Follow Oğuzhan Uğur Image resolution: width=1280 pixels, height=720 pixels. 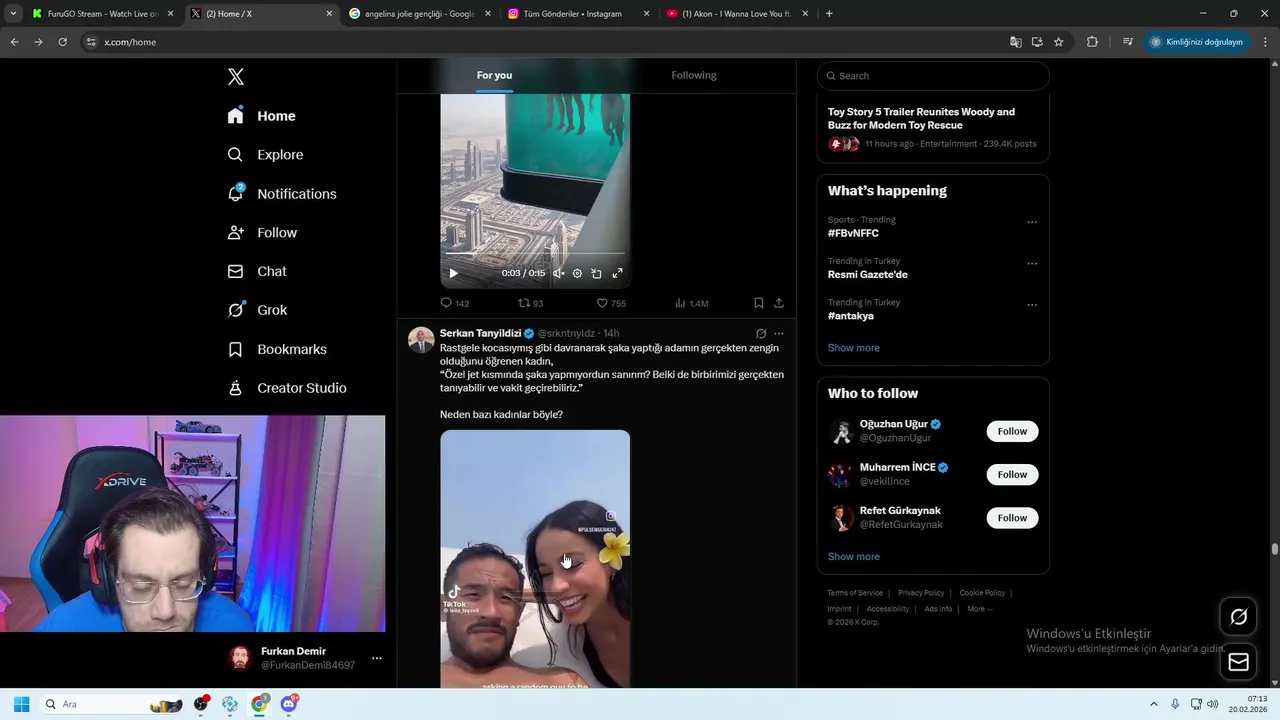1012,431
